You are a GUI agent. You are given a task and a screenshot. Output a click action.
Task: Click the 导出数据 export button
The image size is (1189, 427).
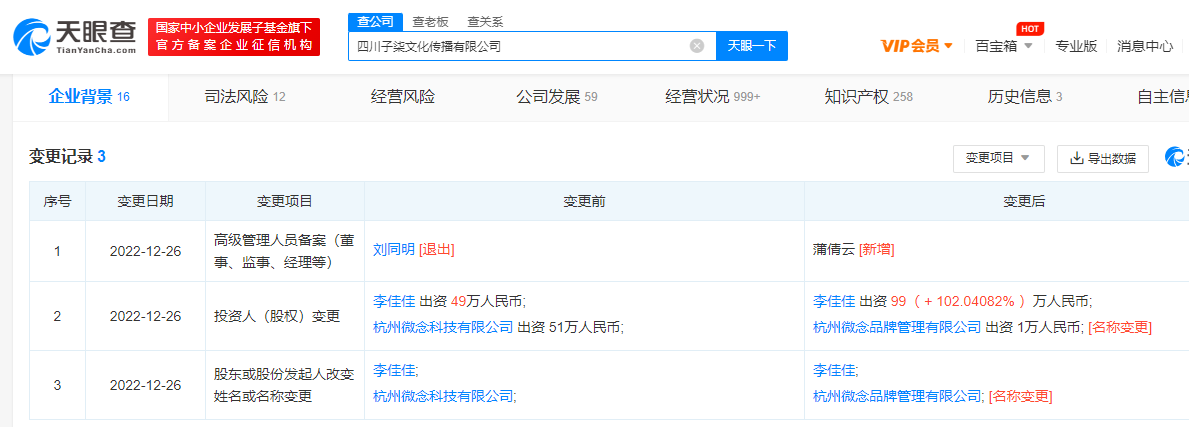click(1103, 159)
